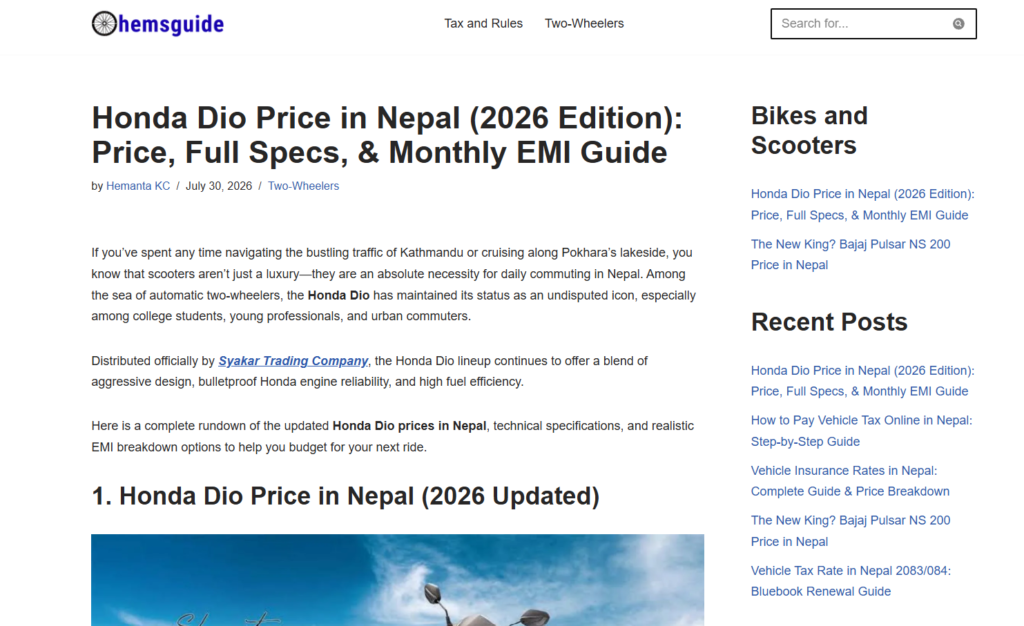Click the search magnifier icon
1024x626 pixels.
point(958,23)
